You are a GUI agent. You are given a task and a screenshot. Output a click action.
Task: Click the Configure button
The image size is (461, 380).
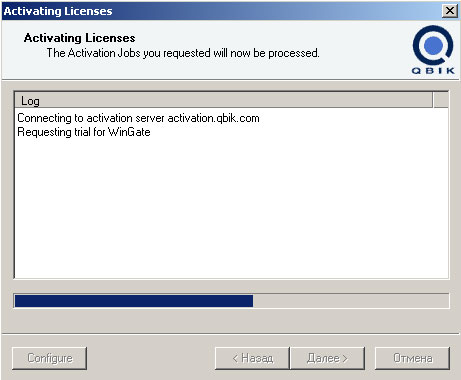50,358
